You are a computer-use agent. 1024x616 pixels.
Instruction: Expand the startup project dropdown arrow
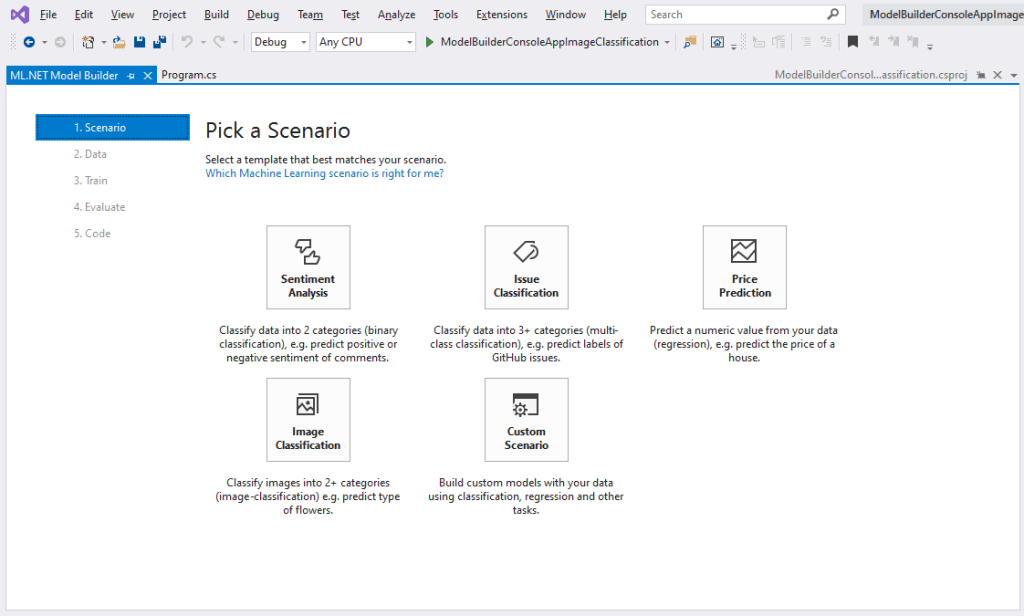tap(665, 42)
